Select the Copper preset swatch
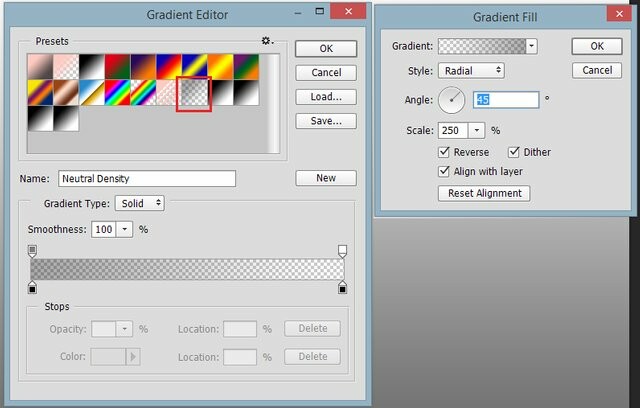This screenshot has height=408, width=640. 66,93
